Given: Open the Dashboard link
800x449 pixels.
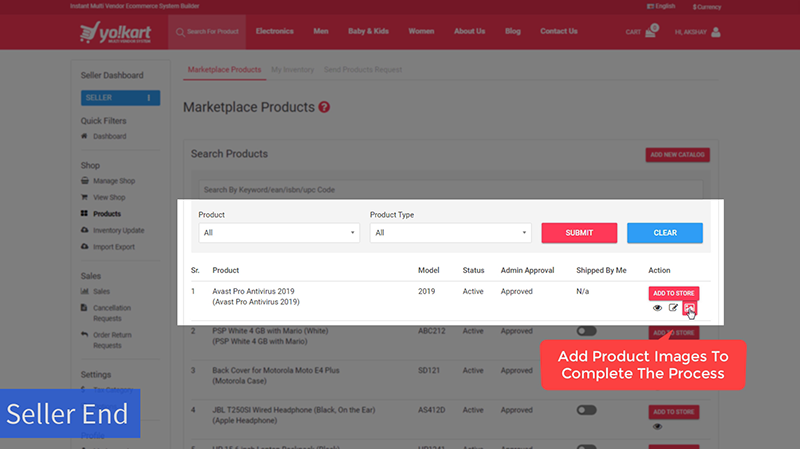Looking at the screenshot, I should pyautogui.click(x=110, y=136).
